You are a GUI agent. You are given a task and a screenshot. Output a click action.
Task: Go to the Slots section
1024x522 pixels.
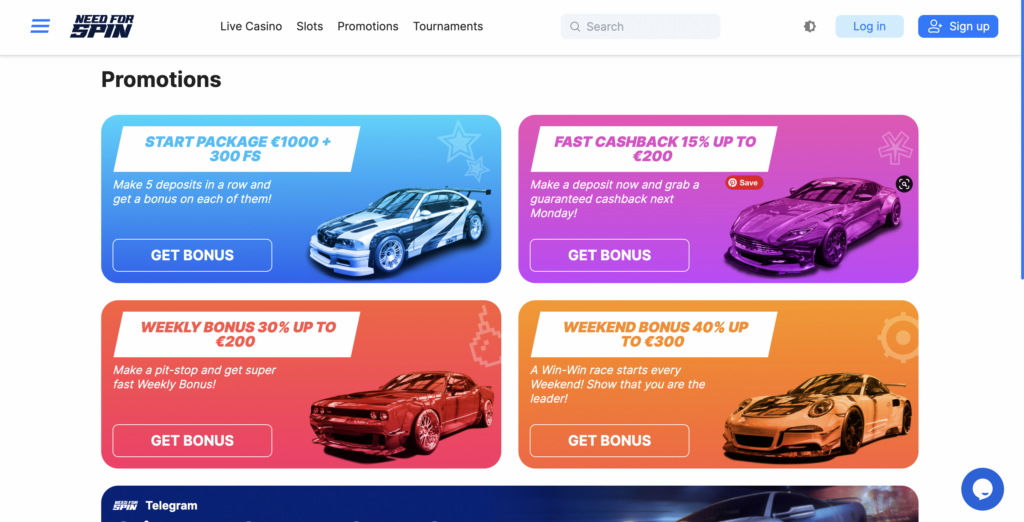pyautogui.click(x=310, y=26)
